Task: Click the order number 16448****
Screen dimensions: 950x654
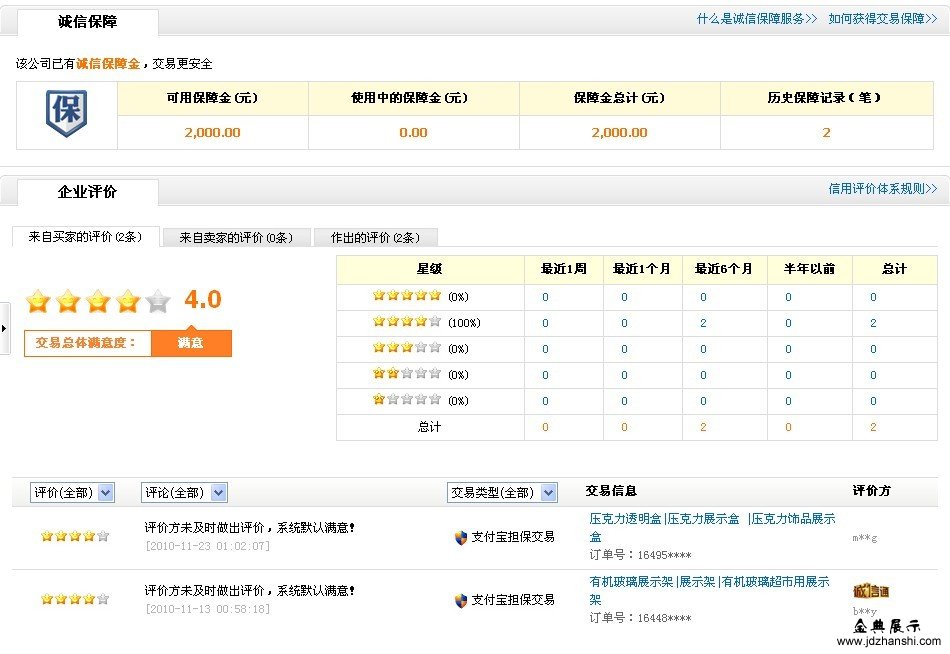Action: pos(665,618)
